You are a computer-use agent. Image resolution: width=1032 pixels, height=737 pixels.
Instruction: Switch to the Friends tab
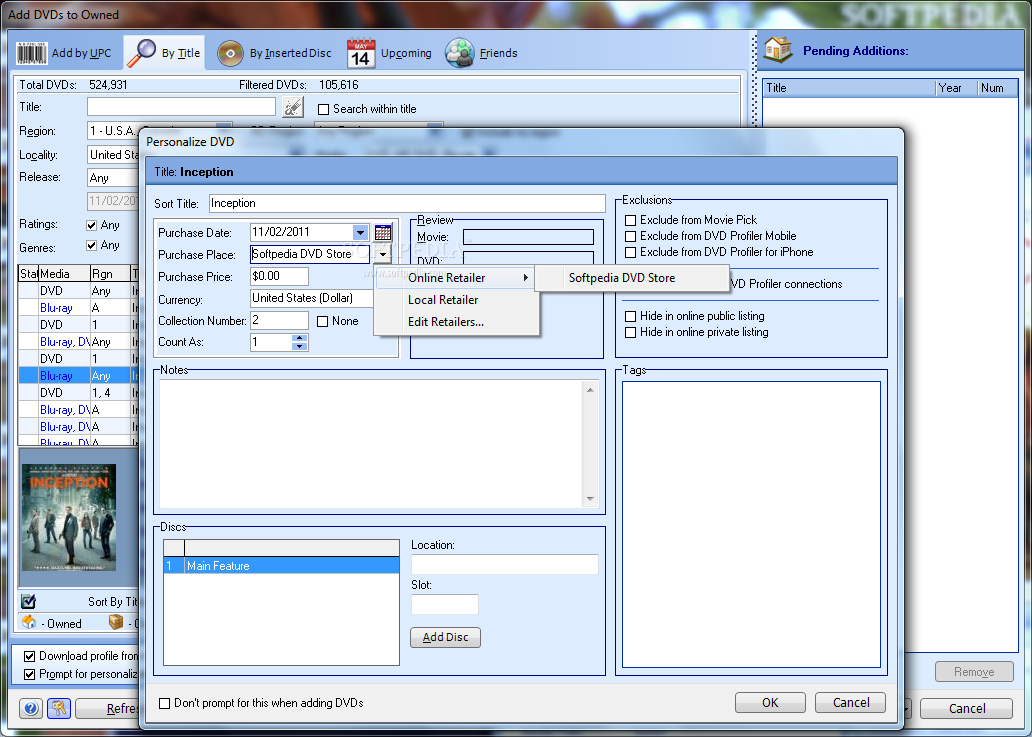[x=482, y=53]
